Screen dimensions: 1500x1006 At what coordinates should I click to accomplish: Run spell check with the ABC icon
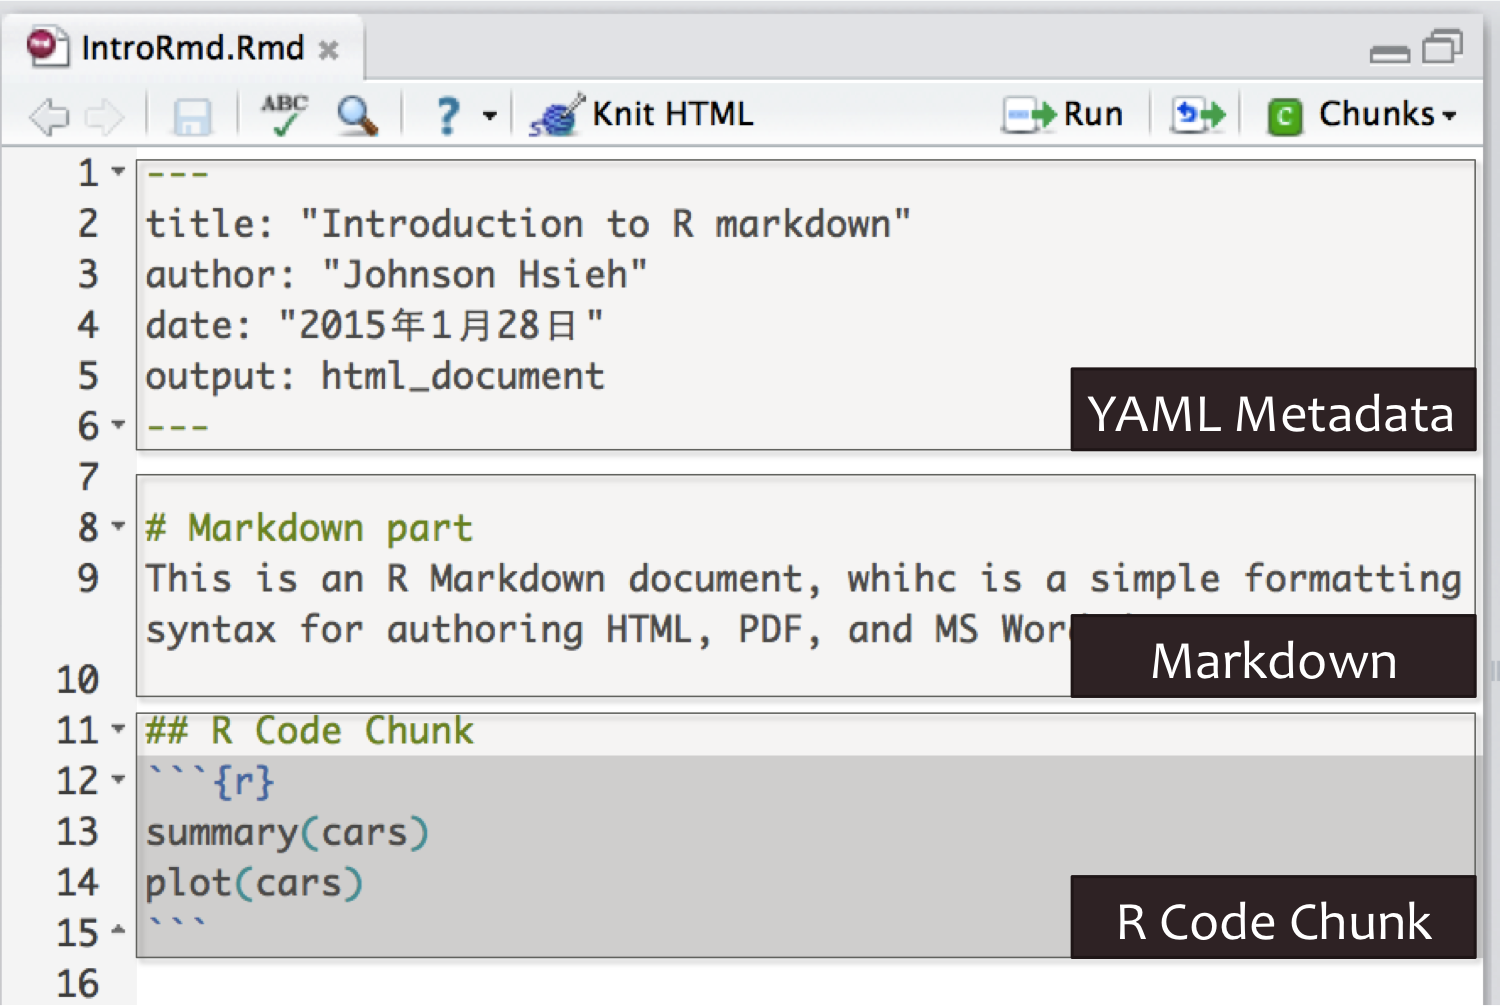[x=284, y=115]
